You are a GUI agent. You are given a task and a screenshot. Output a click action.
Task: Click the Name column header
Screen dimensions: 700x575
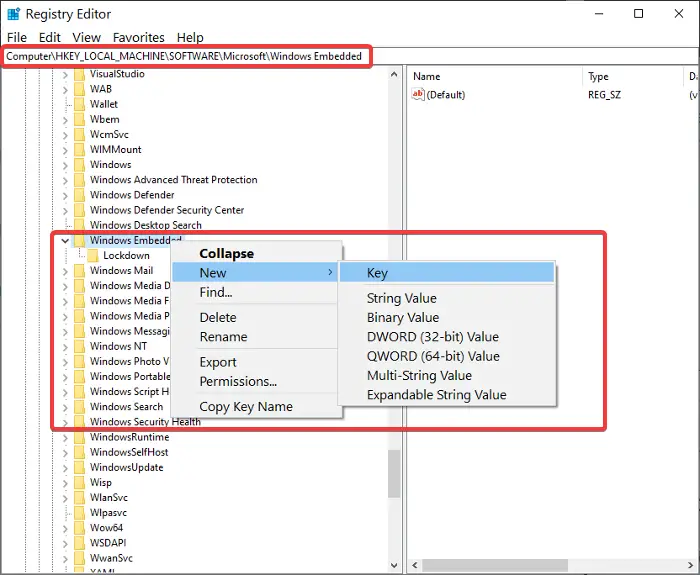coord(495,77)
